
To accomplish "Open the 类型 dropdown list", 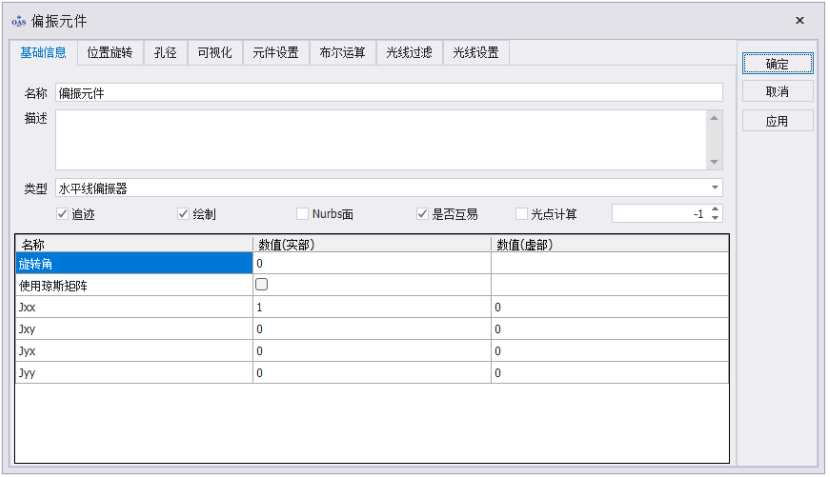I will click(x=714, y=187).
